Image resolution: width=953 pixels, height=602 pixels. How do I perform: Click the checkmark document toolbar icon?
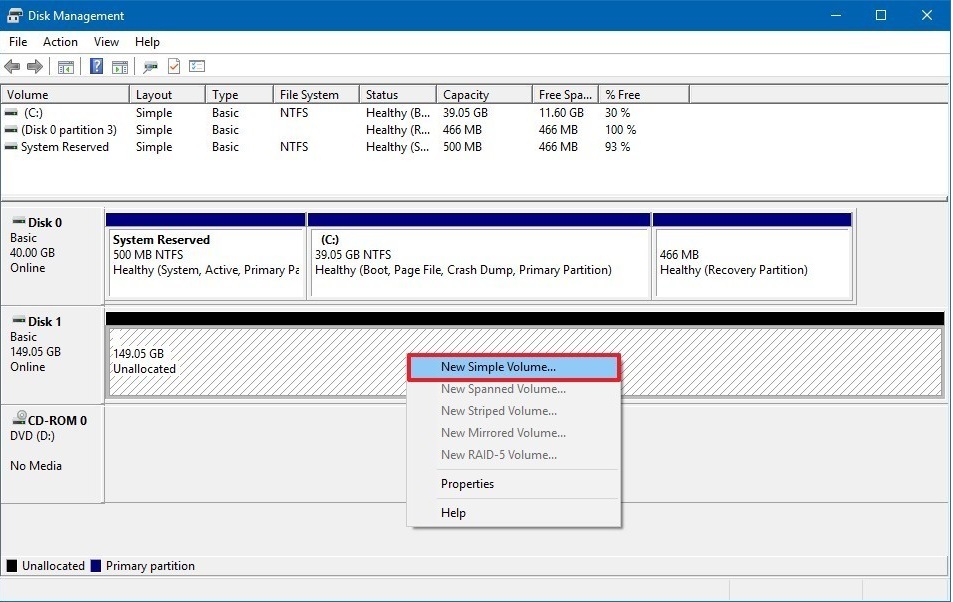[x=172, y=66]
